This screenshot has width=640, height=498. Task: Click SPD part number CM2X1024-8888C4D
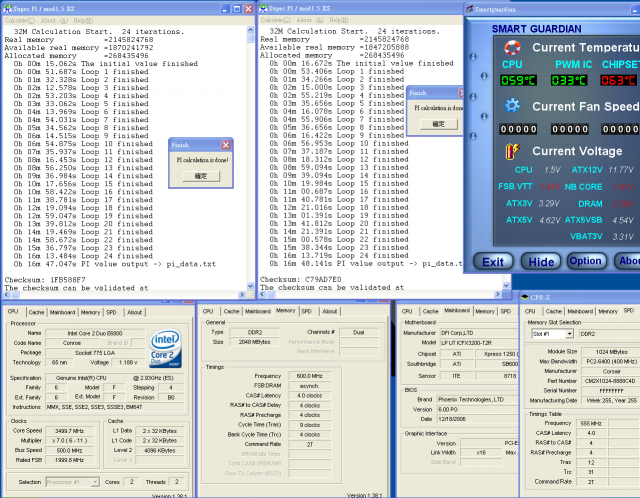click(610, 381)
